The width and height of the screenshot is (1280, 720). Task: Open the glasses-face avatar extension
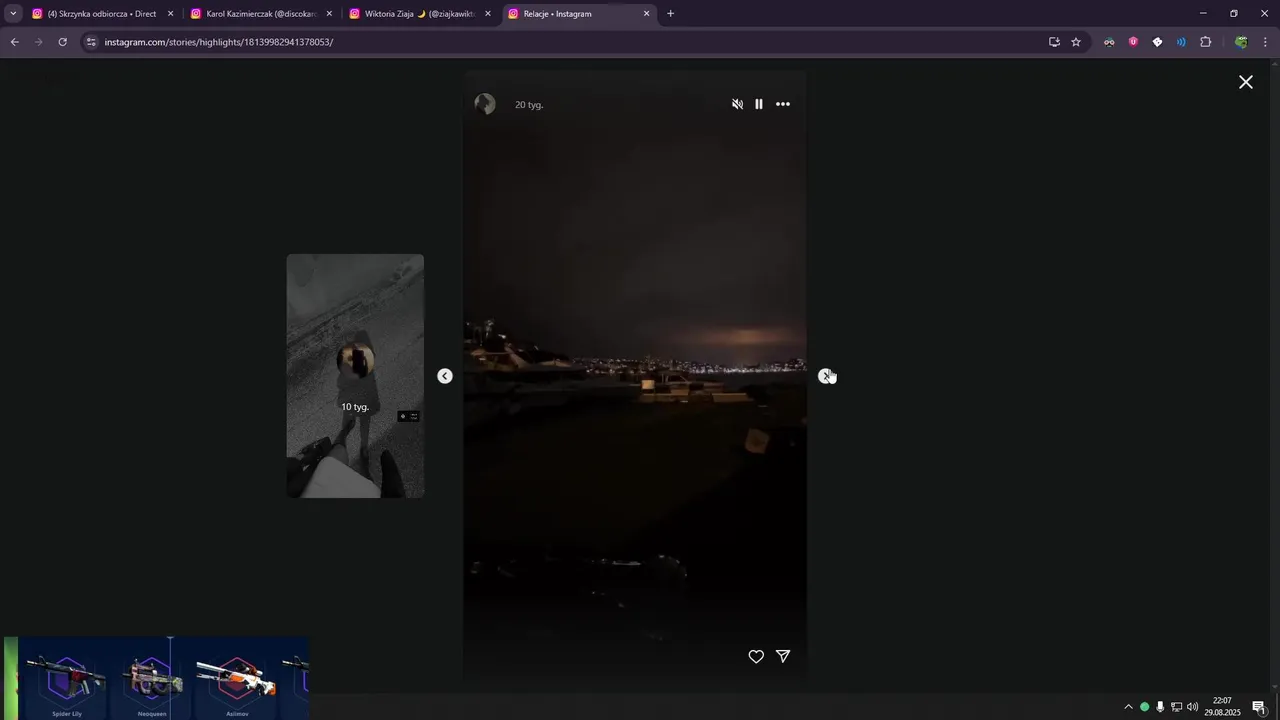(x=1109, y=42)
